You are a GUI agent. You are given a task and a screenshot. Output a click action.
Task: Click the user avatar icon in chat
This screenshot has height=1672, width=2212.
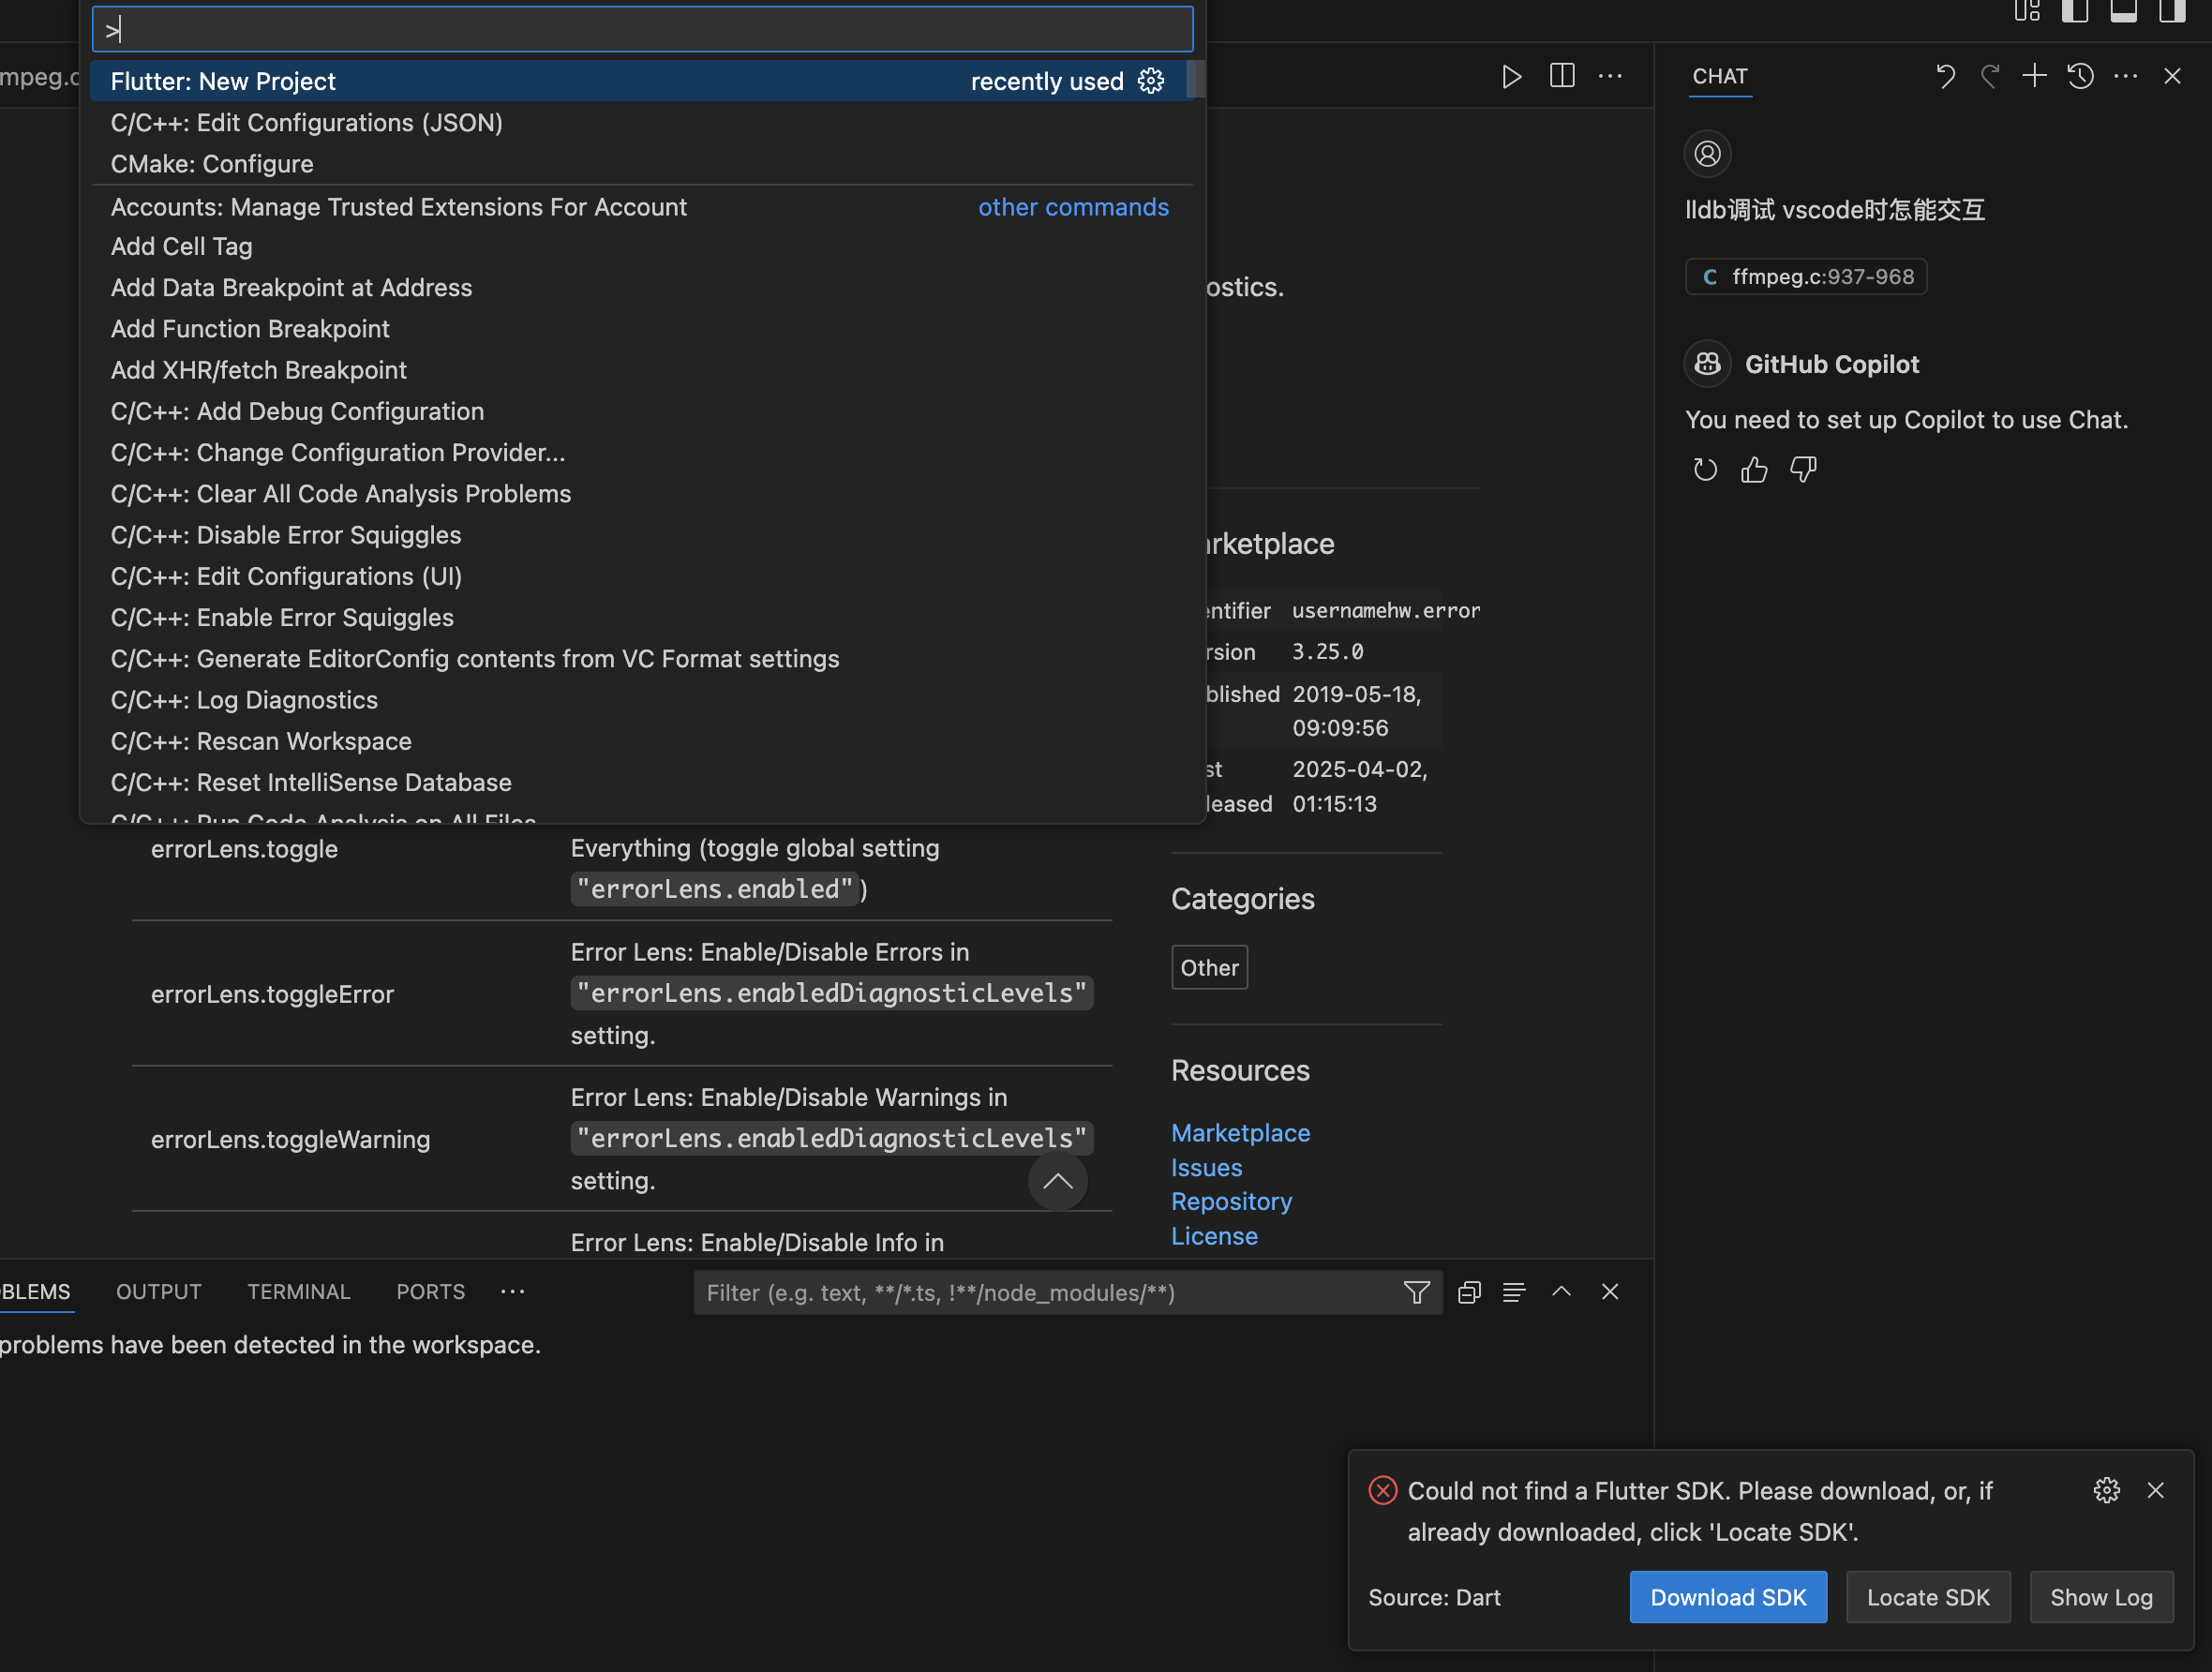click(x=1708, y=154)
